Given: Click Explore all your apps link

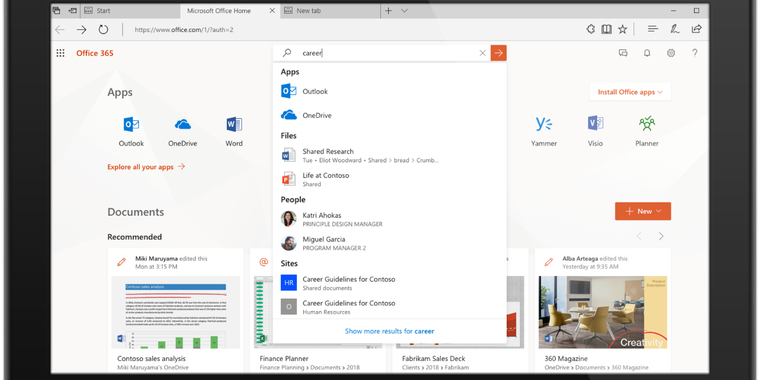Looking at the screenshot, I should (x=146, y=167).
